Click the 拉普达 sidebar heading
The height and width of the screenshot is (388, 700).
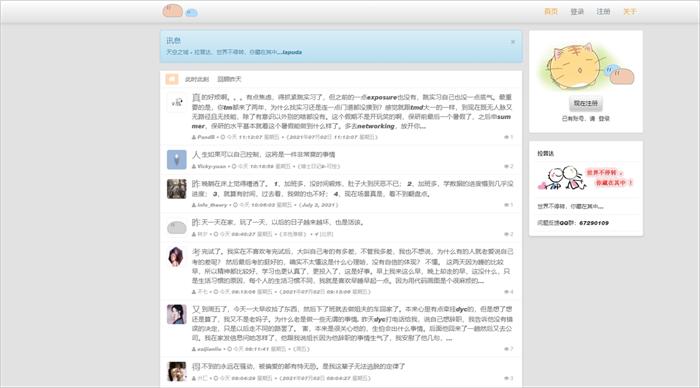click(x=546, y=154)
